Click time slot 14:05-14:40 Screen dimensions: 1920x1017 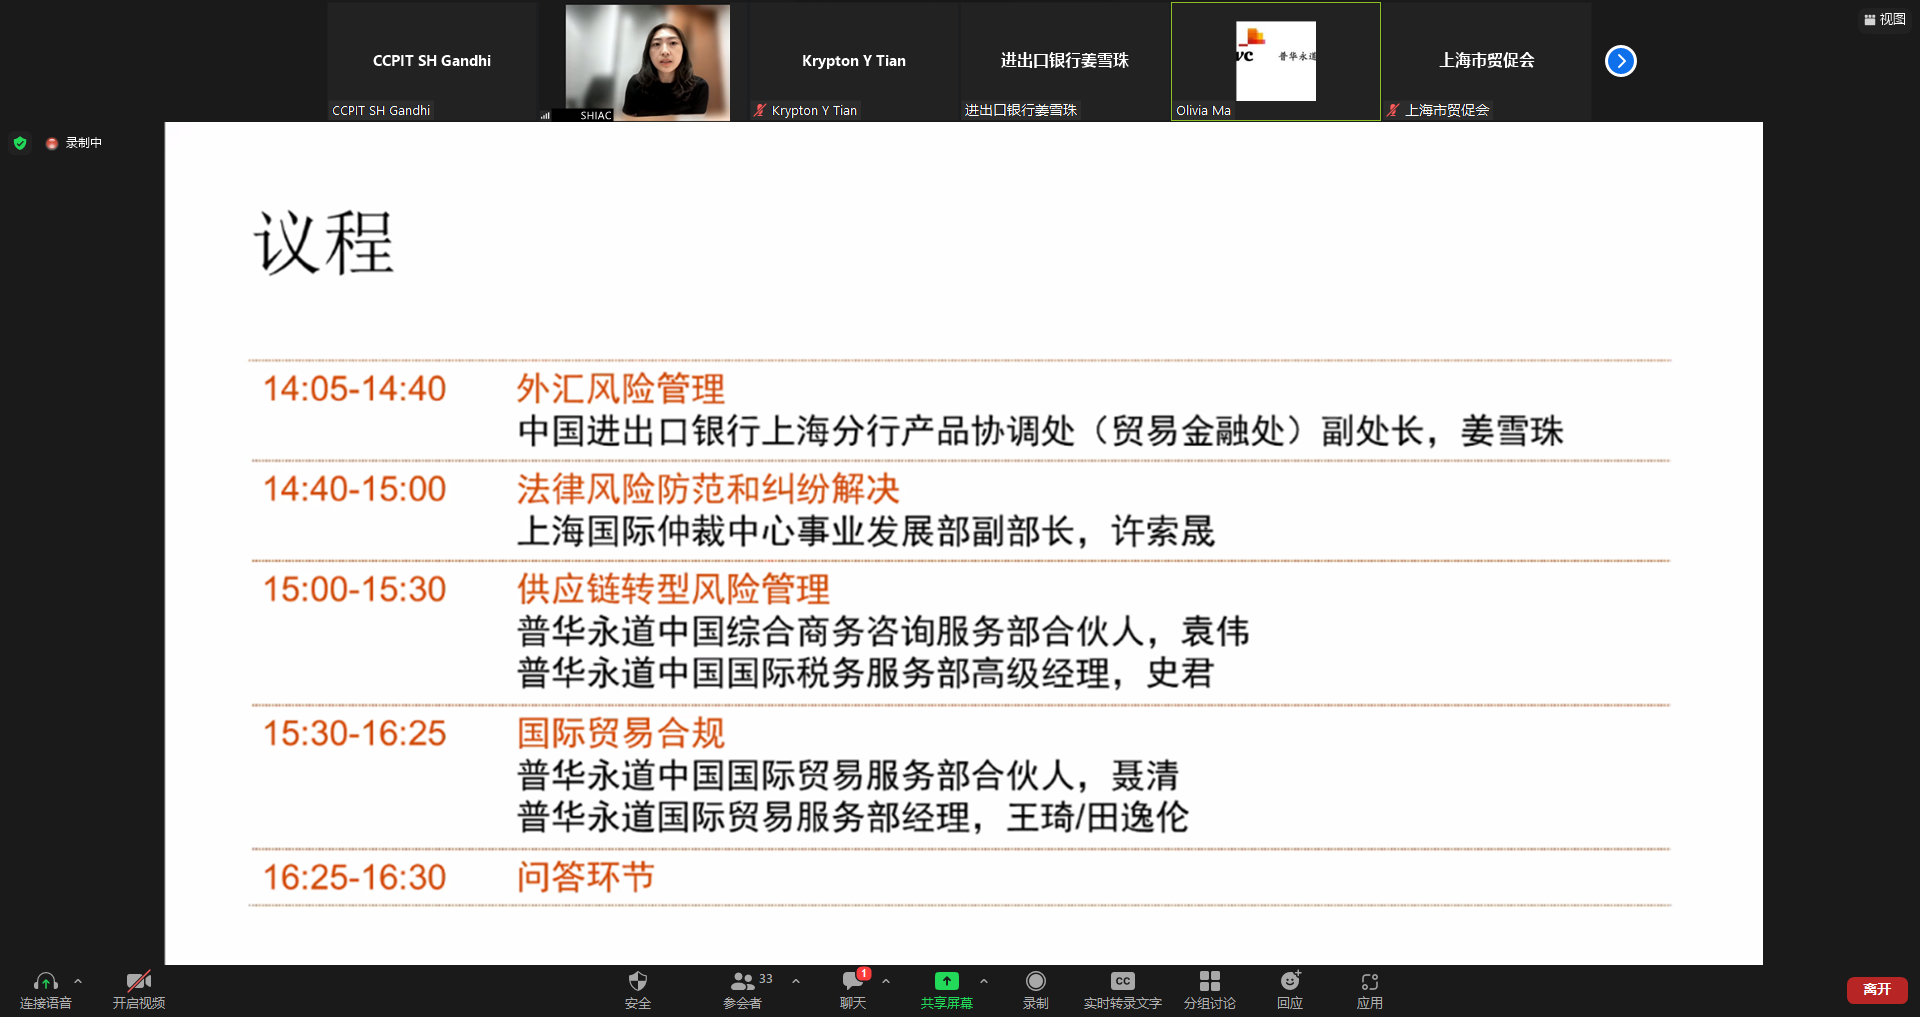point(354,389)
